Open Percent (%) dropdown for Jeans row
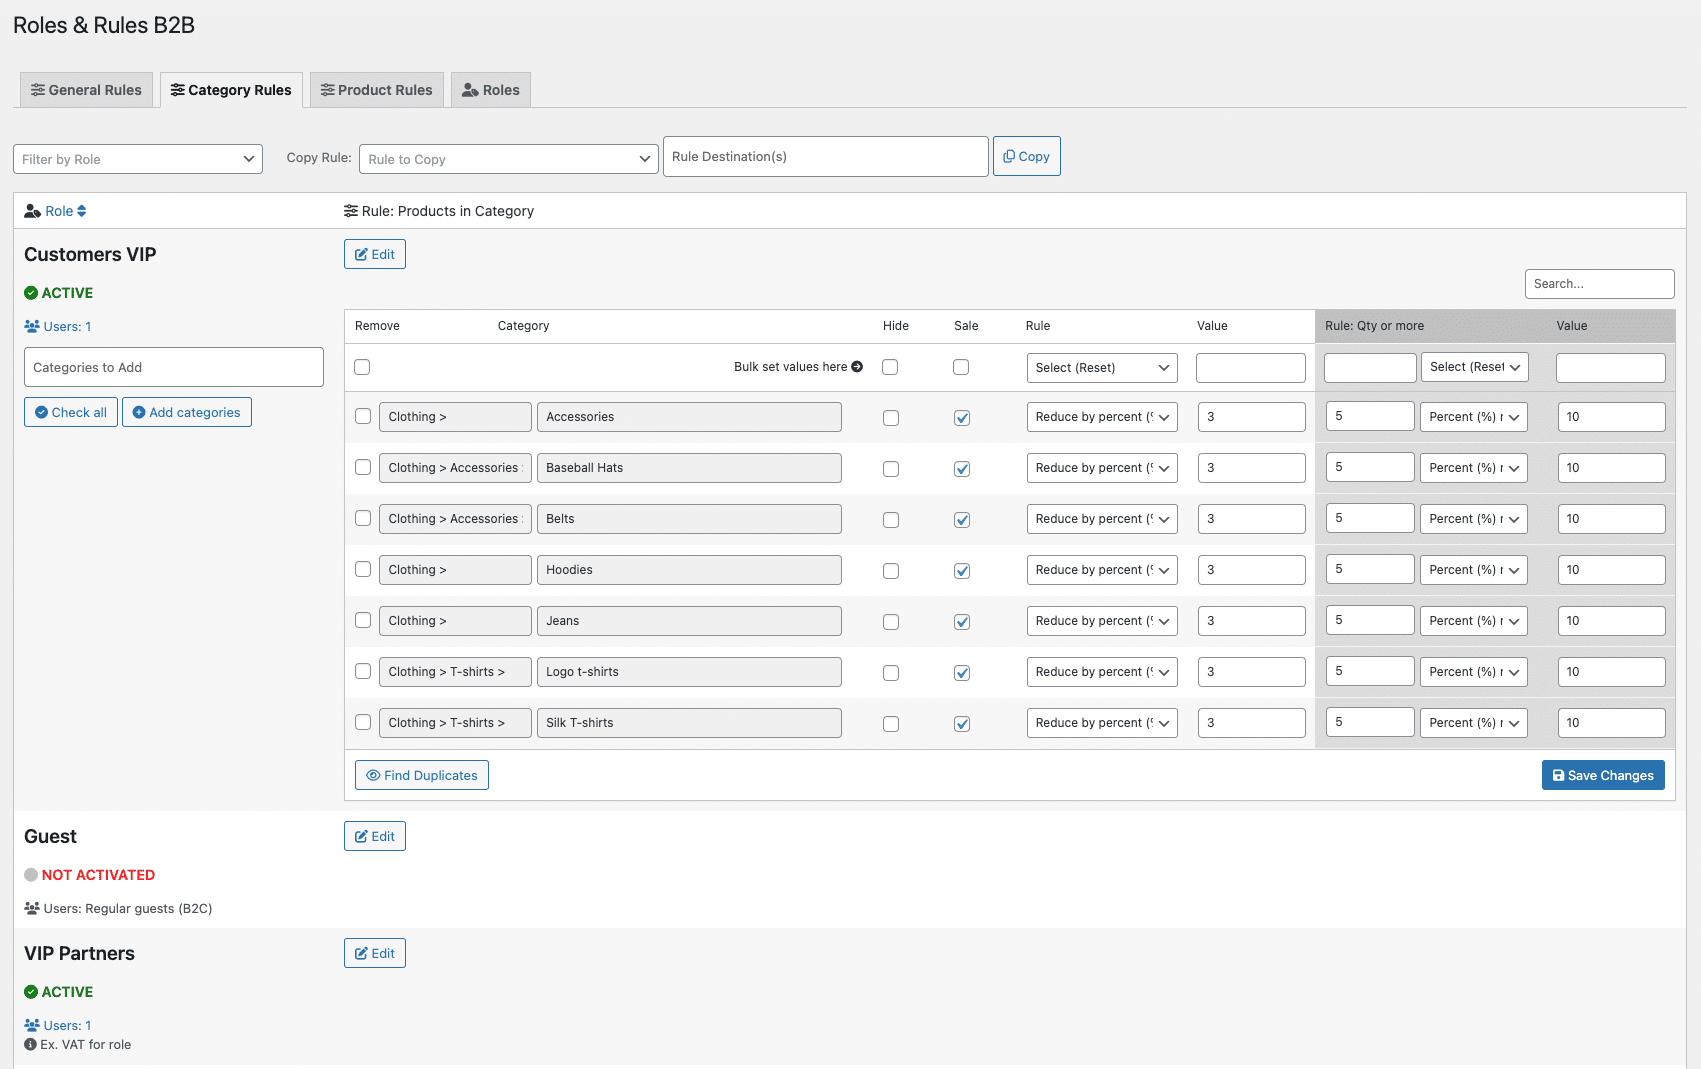 click(x=1474, y=621)
